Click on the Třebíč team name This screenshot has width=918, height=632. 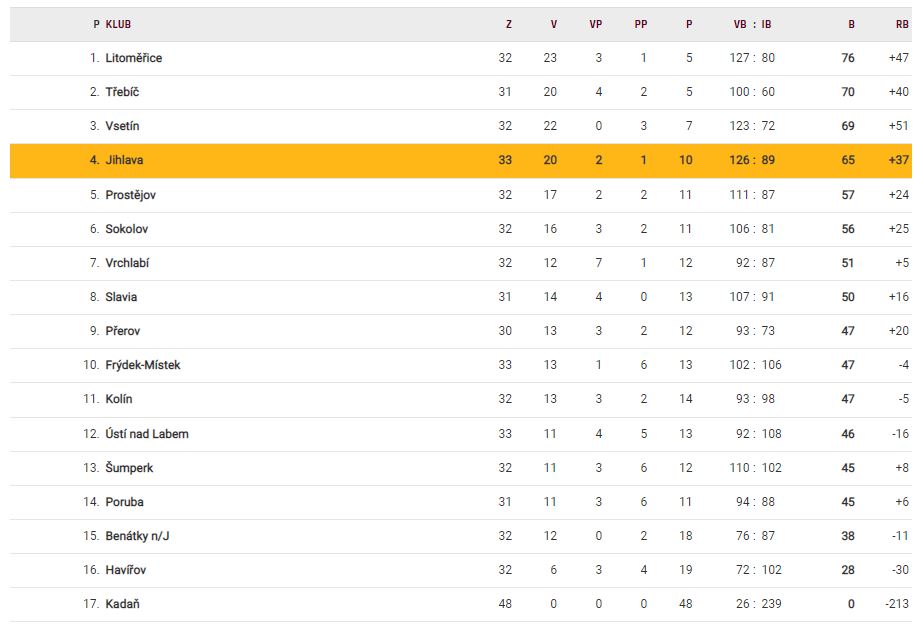tap(122, 92)
